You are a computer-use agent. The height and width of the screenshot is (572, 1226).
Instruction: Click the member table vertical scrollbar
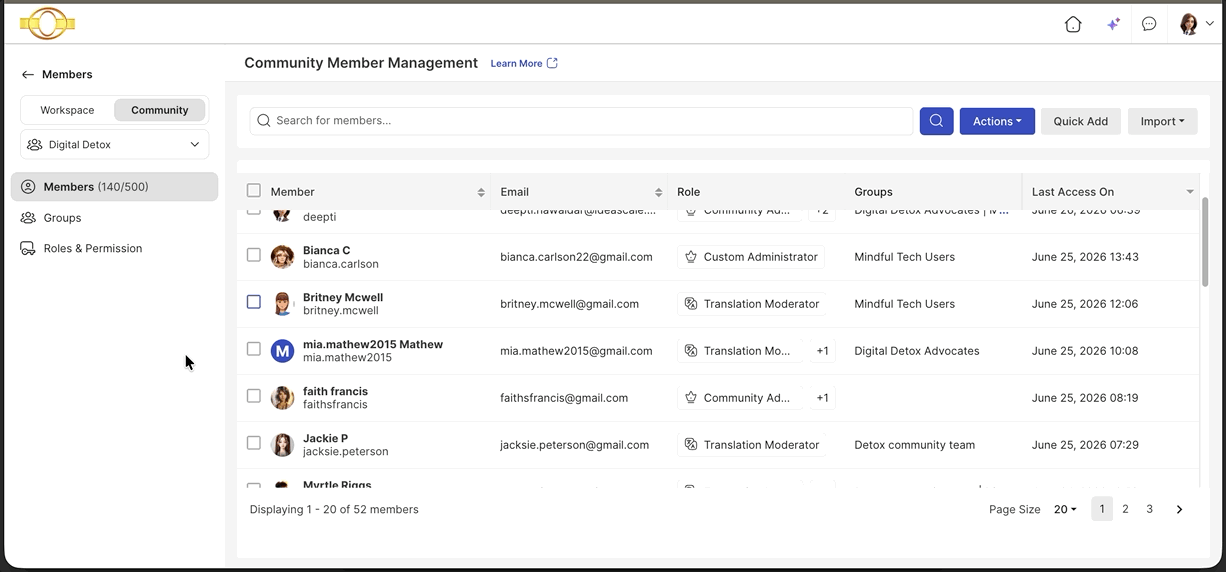(x=1204, y=241)
